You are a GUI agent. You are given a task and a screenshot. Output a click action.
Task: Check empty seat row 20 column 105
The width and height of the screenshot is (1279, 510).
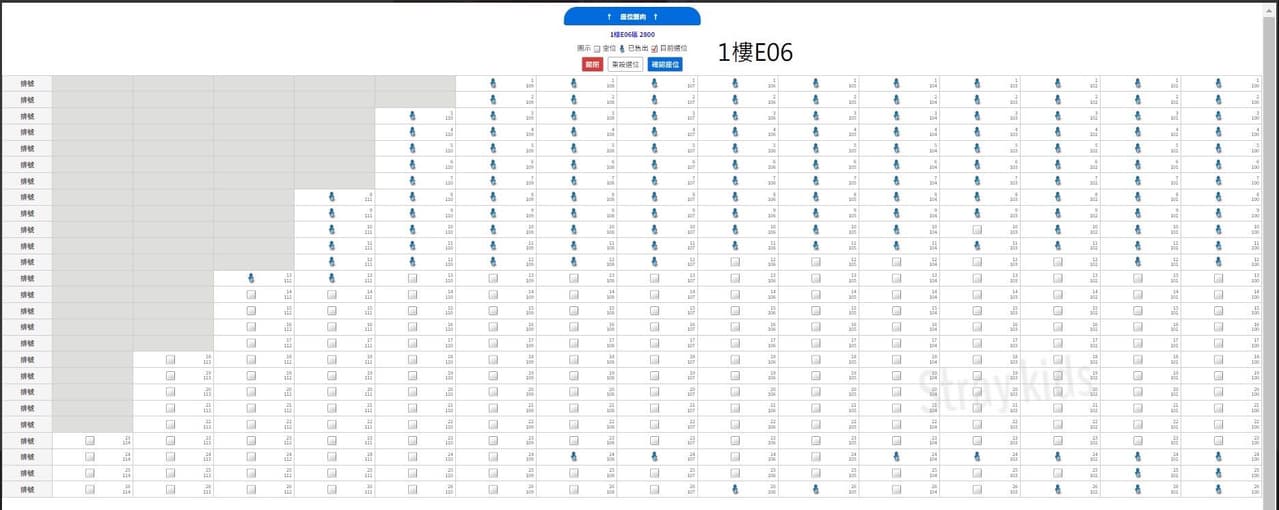pyautogui.click(x=816, y=391)
